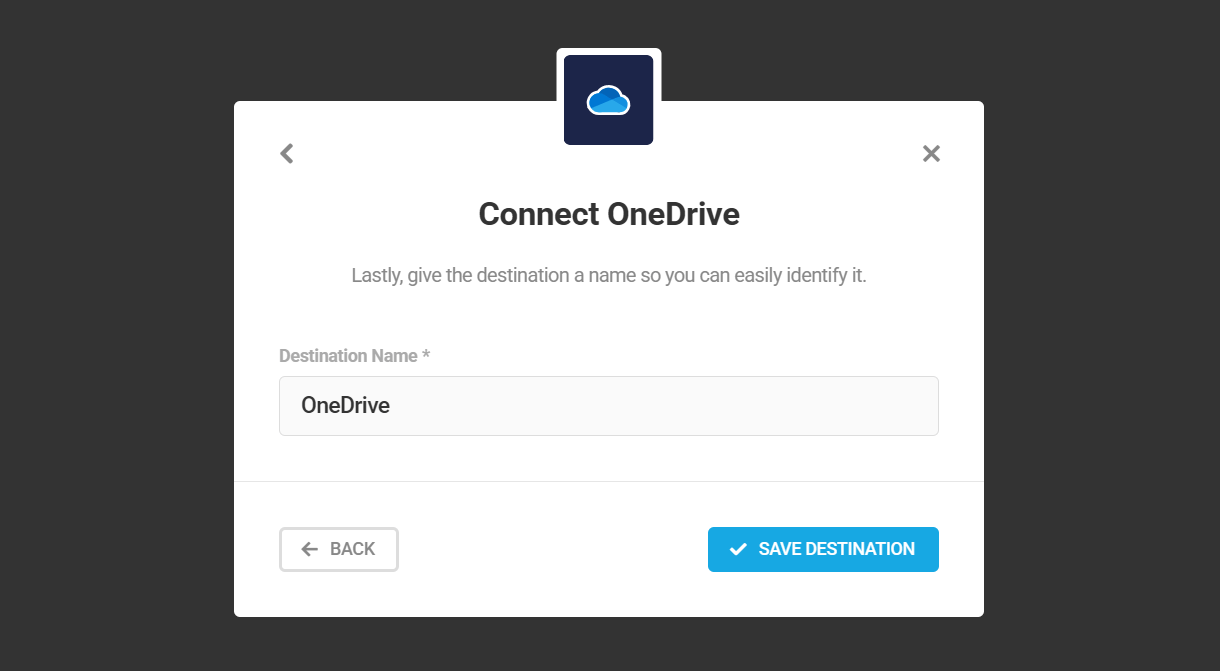Click the BACK button
The width and height of the screenshot is (1220, 671).
pos(339,549)
